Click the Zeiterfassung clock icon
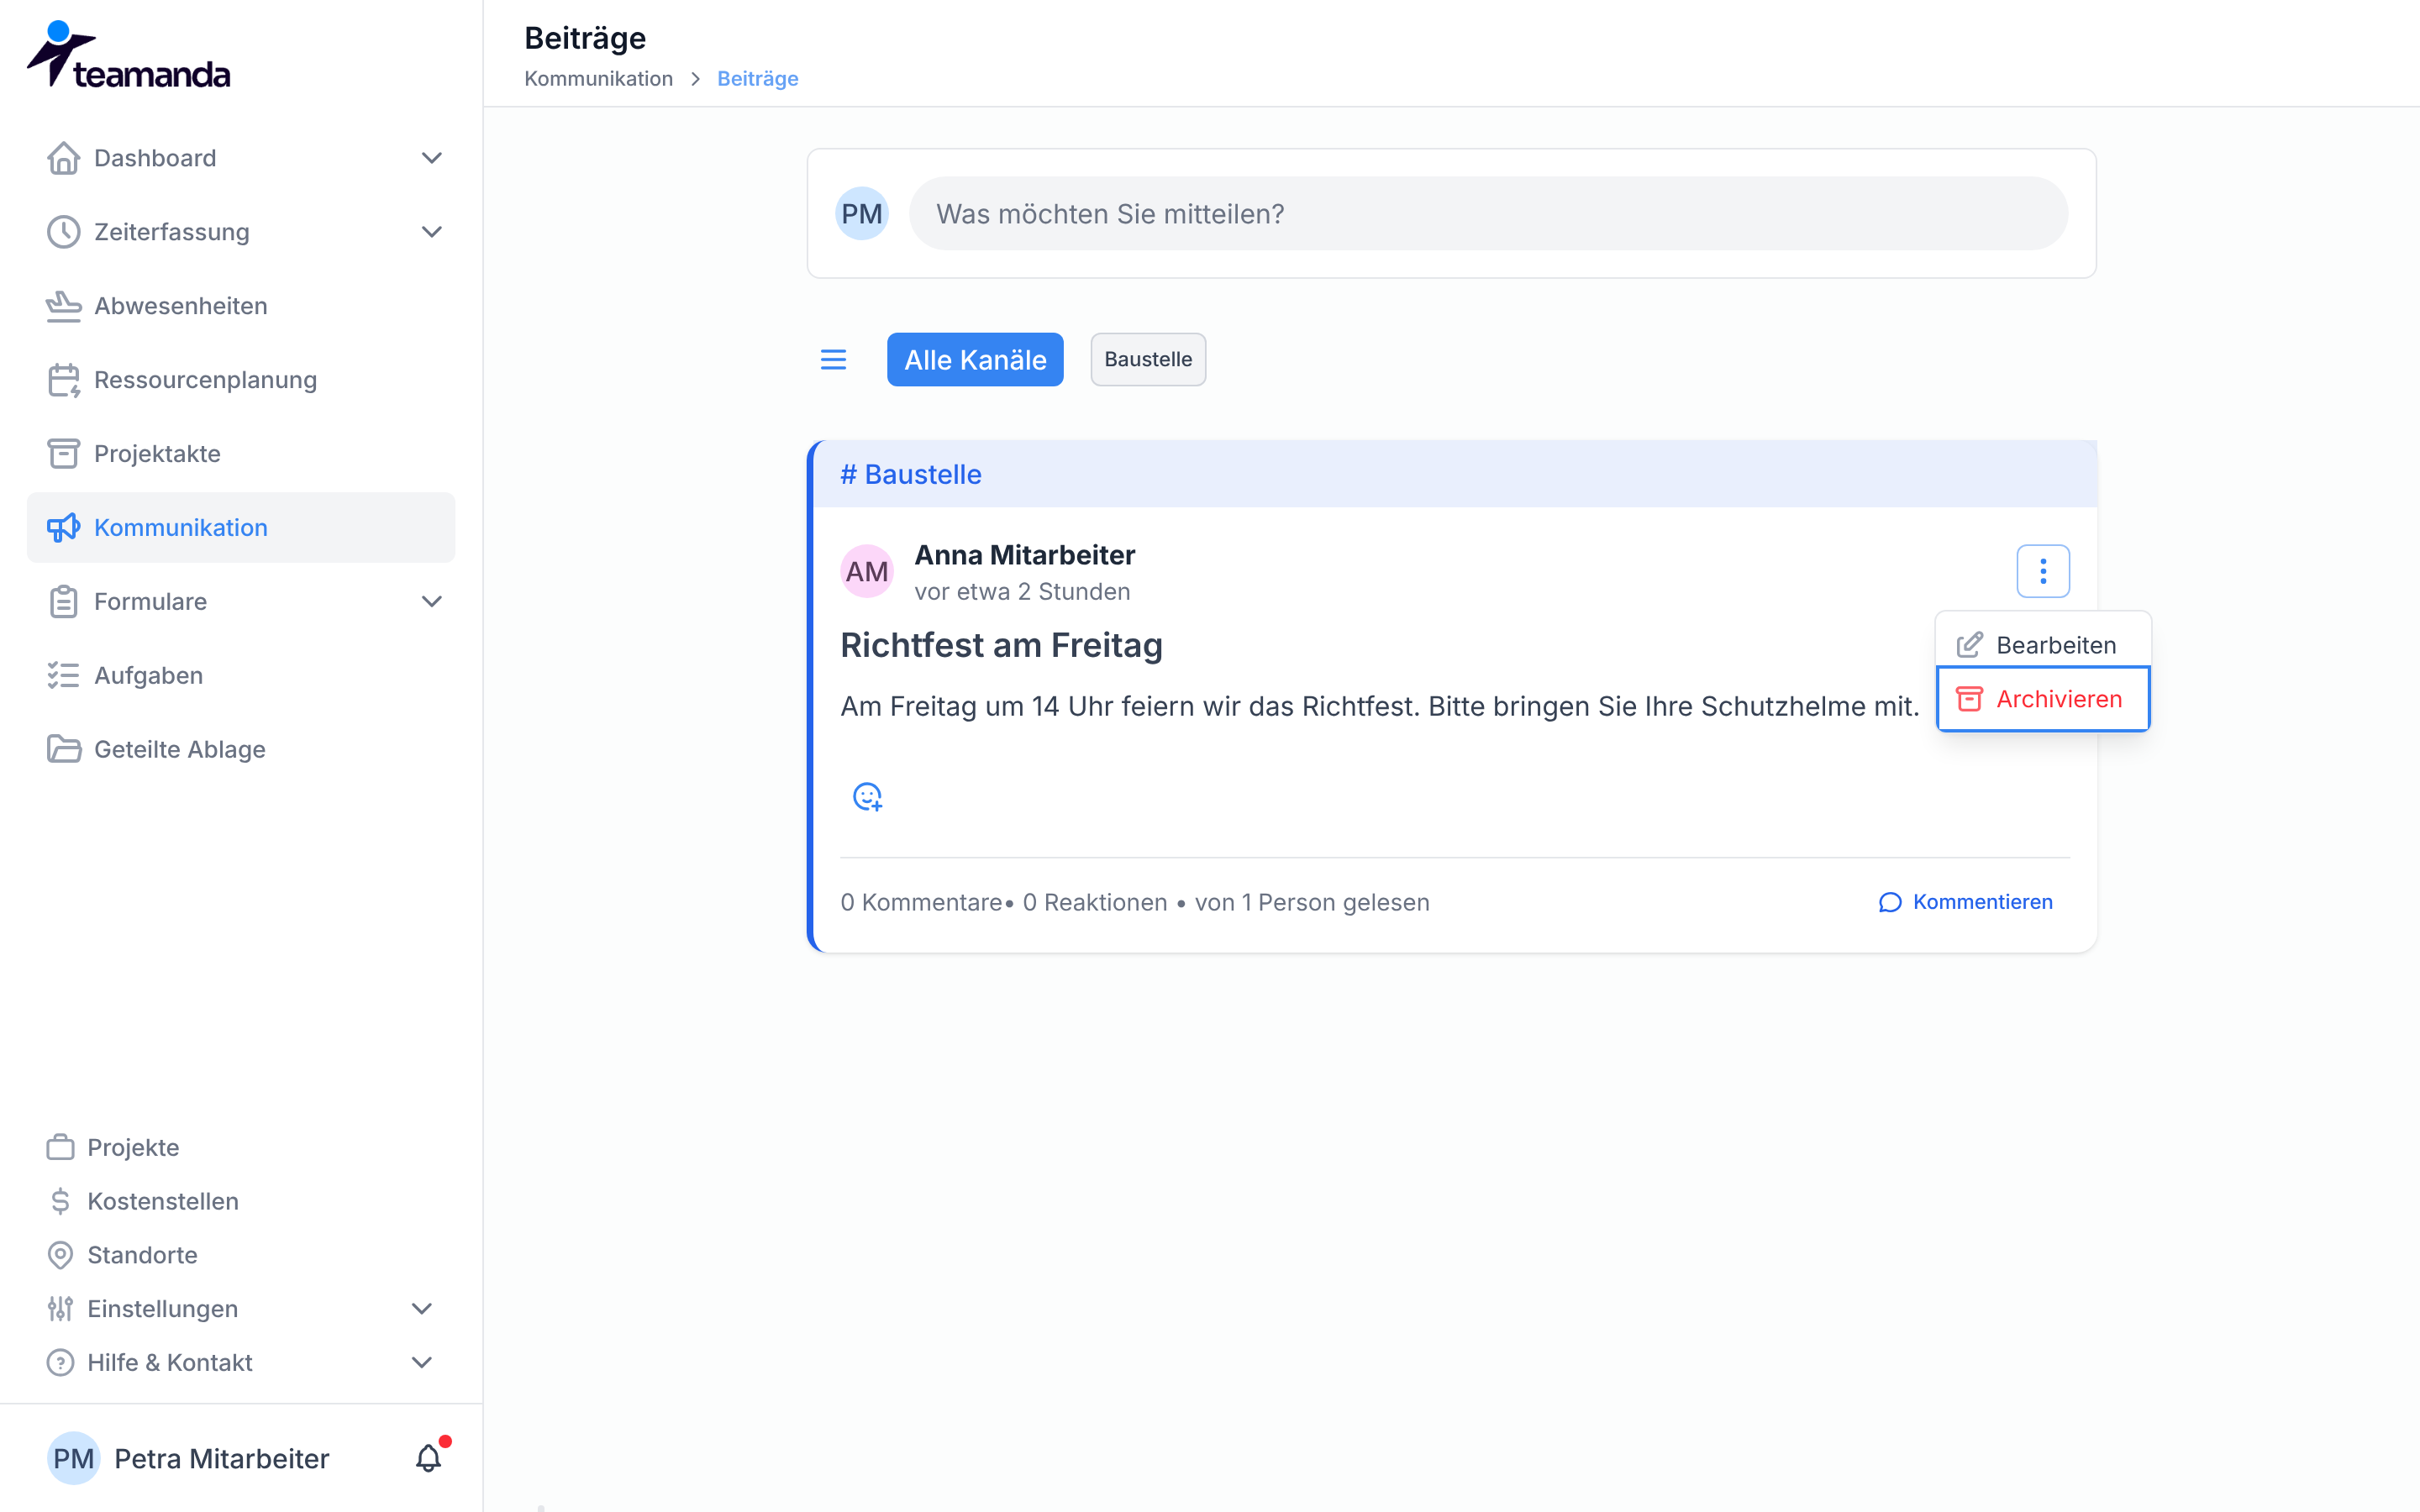2420x1512 pixels. point(63,232)
